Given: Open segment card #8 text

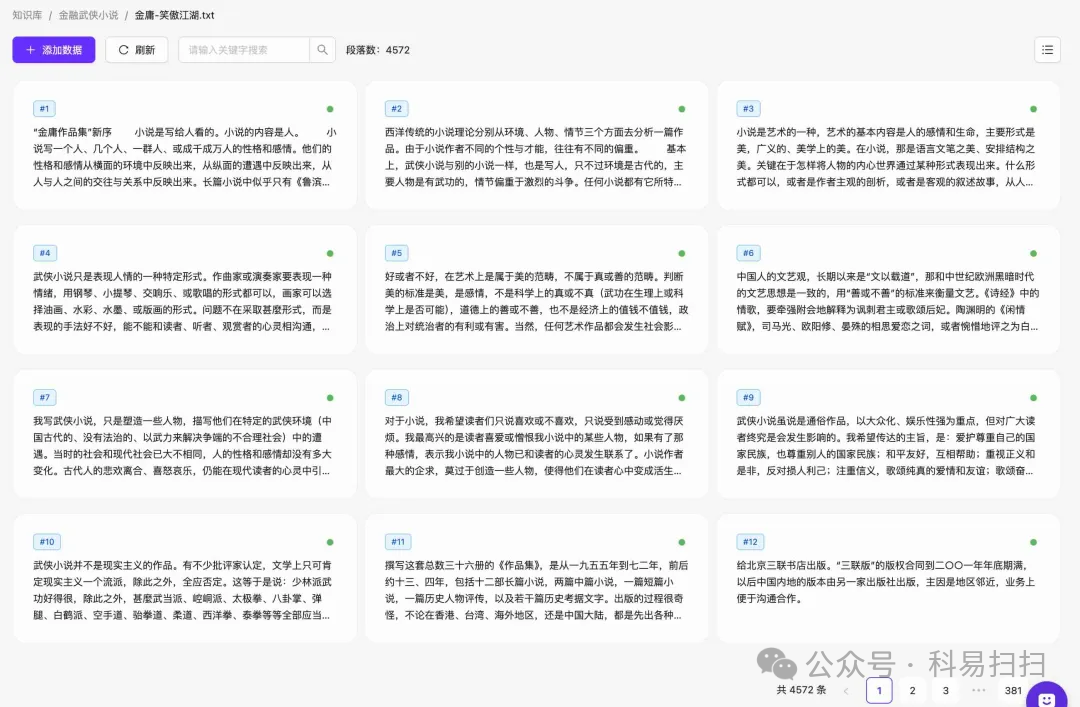Looking at the screenshot, I should (535, 446).
